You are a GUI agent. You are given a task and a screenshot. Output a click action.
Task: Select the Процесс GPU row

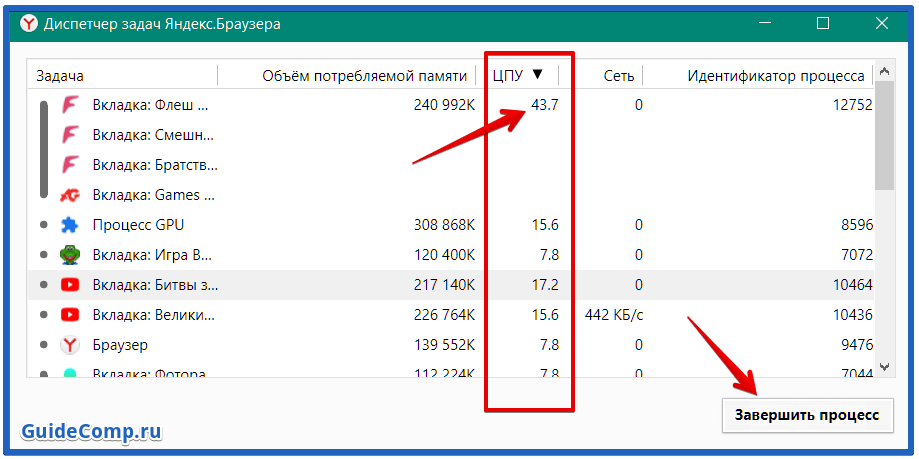click(x=451, y=225)
